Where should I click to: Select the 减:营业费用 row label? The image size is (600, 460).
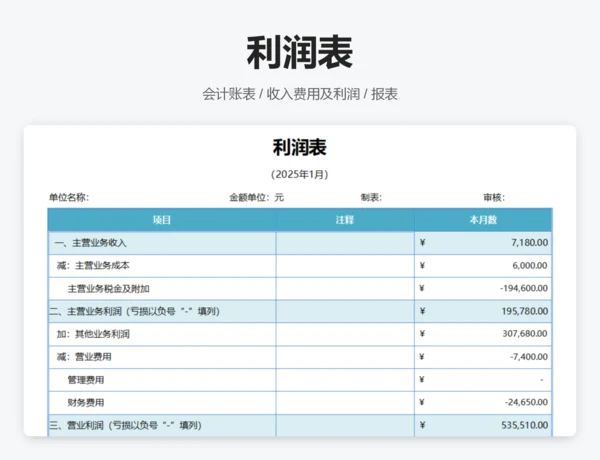(x=84, y=357)
